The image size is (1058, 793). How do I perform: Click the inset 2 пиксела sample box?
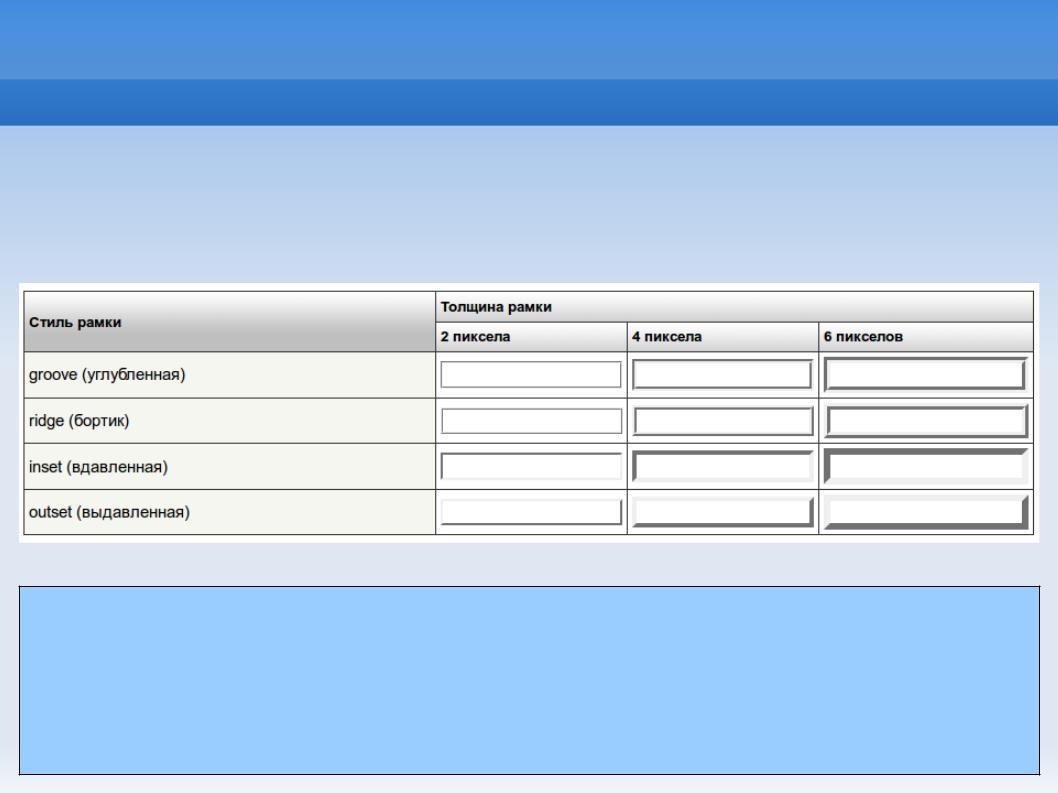[531, 467]
